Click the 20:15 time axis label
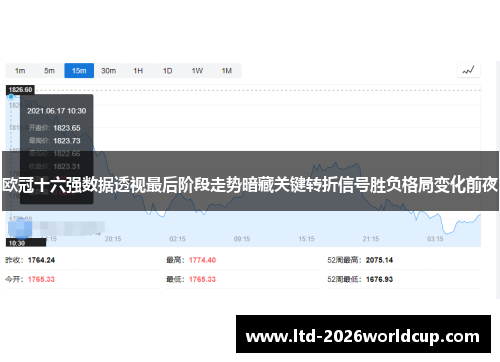The image size is (500, 362). 113,239
